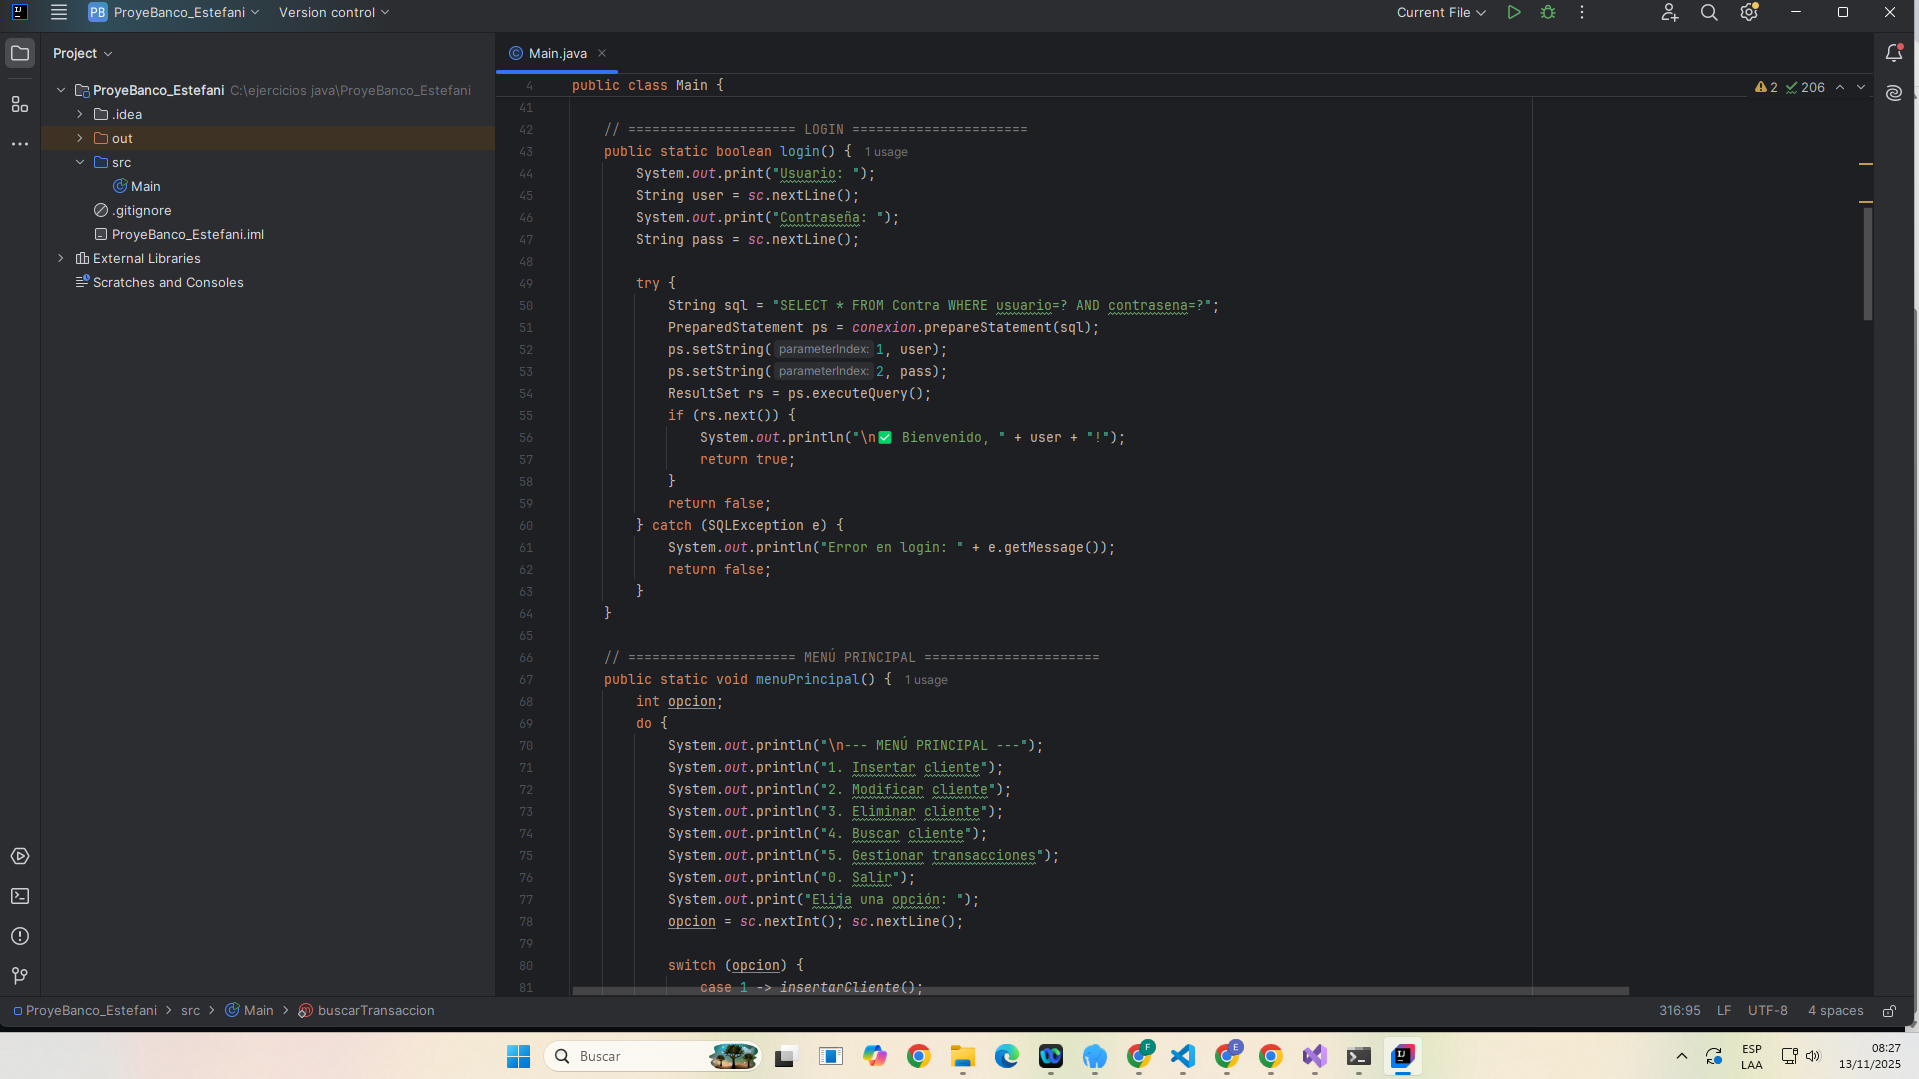Image resolution: width=1919 pixels, height=1079 pixels.
Task: Expand External Libraries node
Action: [61, 258]
